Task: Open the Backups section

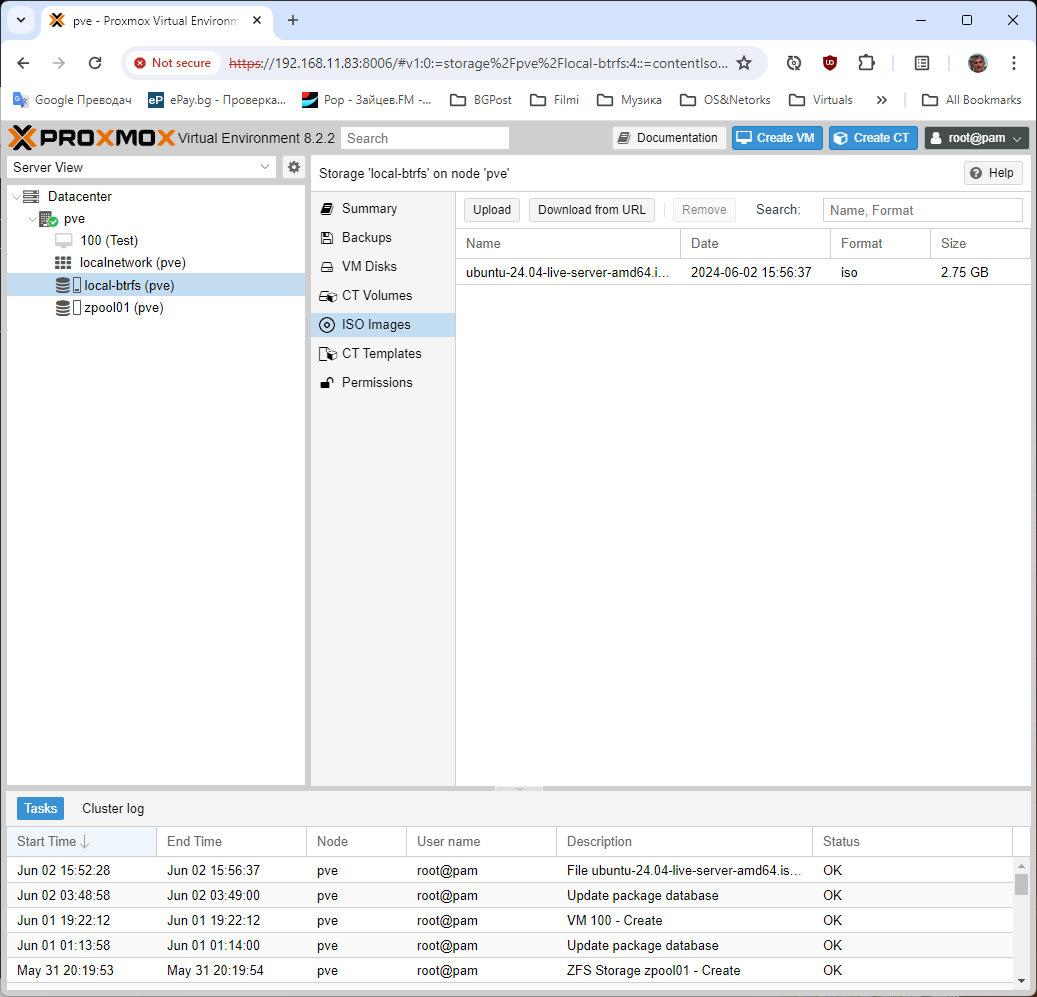Action: 383,238
